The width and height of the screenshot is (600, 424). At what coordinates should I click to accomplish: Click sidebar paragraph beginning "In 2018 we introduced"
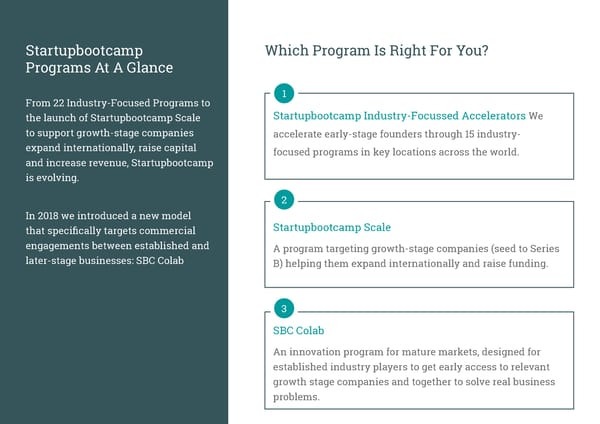(x=116, y=239)
